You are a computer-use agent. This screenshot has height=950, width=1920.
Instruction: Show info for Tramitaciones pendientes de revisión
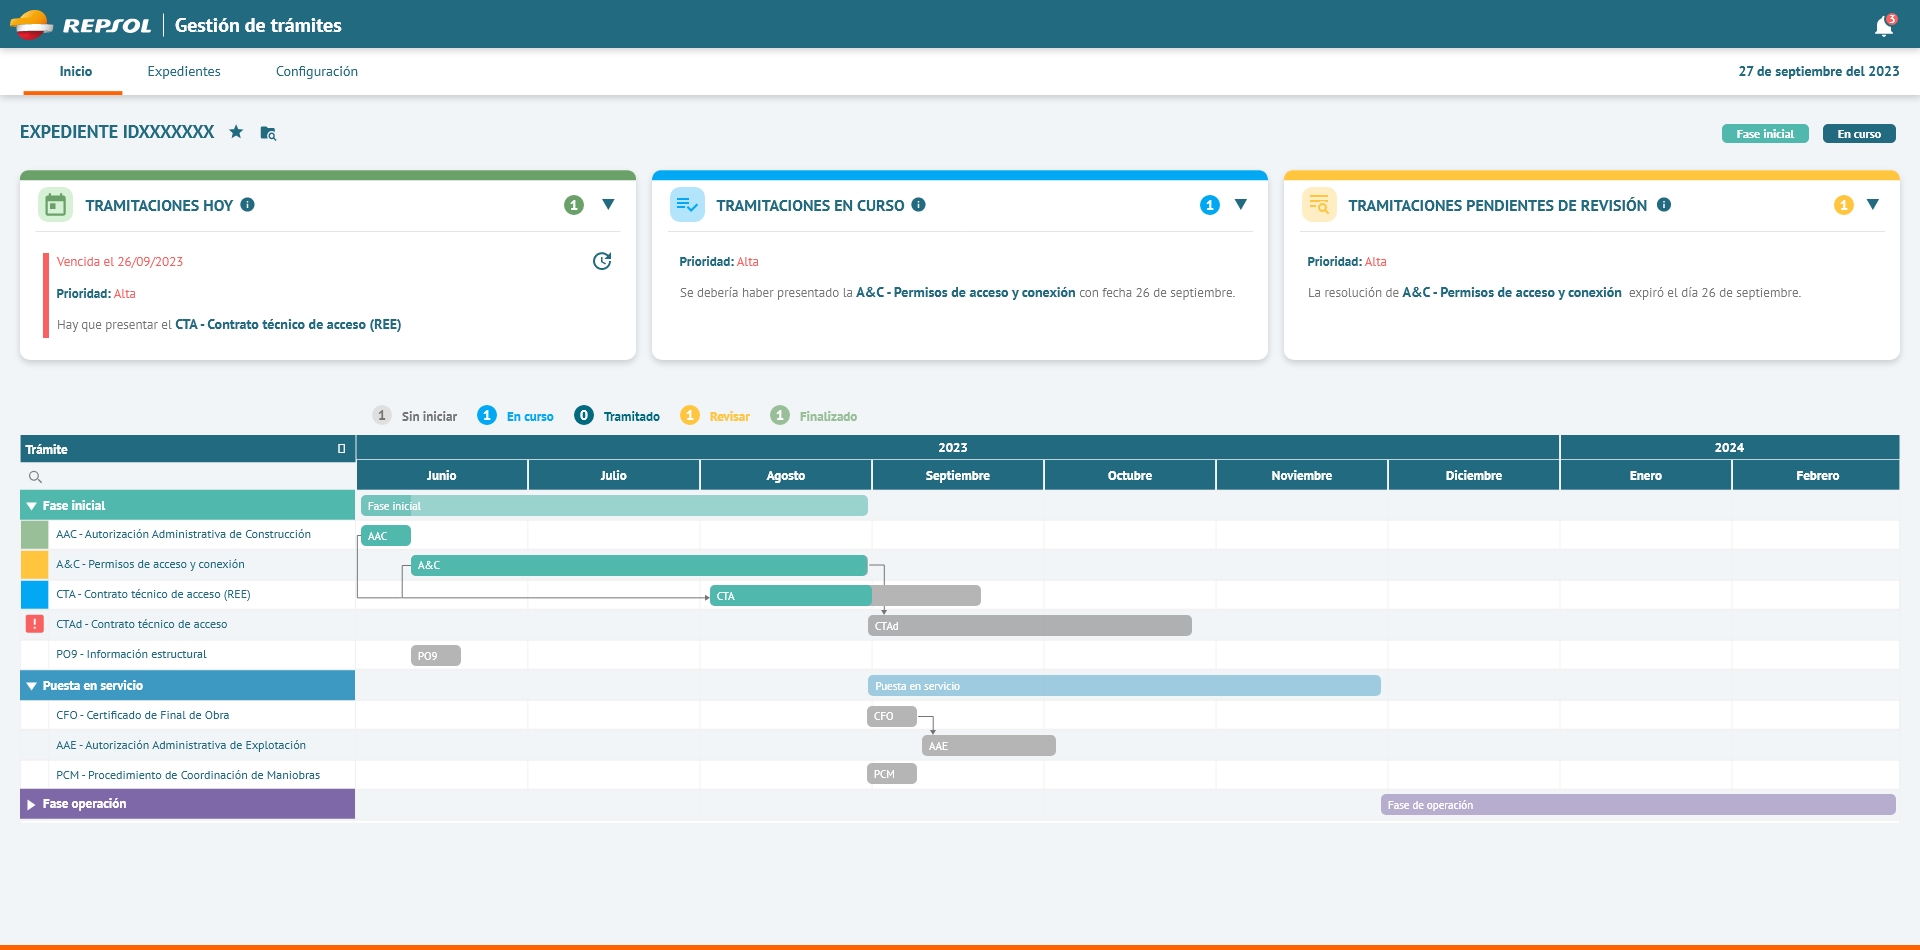pos(1664,205)
